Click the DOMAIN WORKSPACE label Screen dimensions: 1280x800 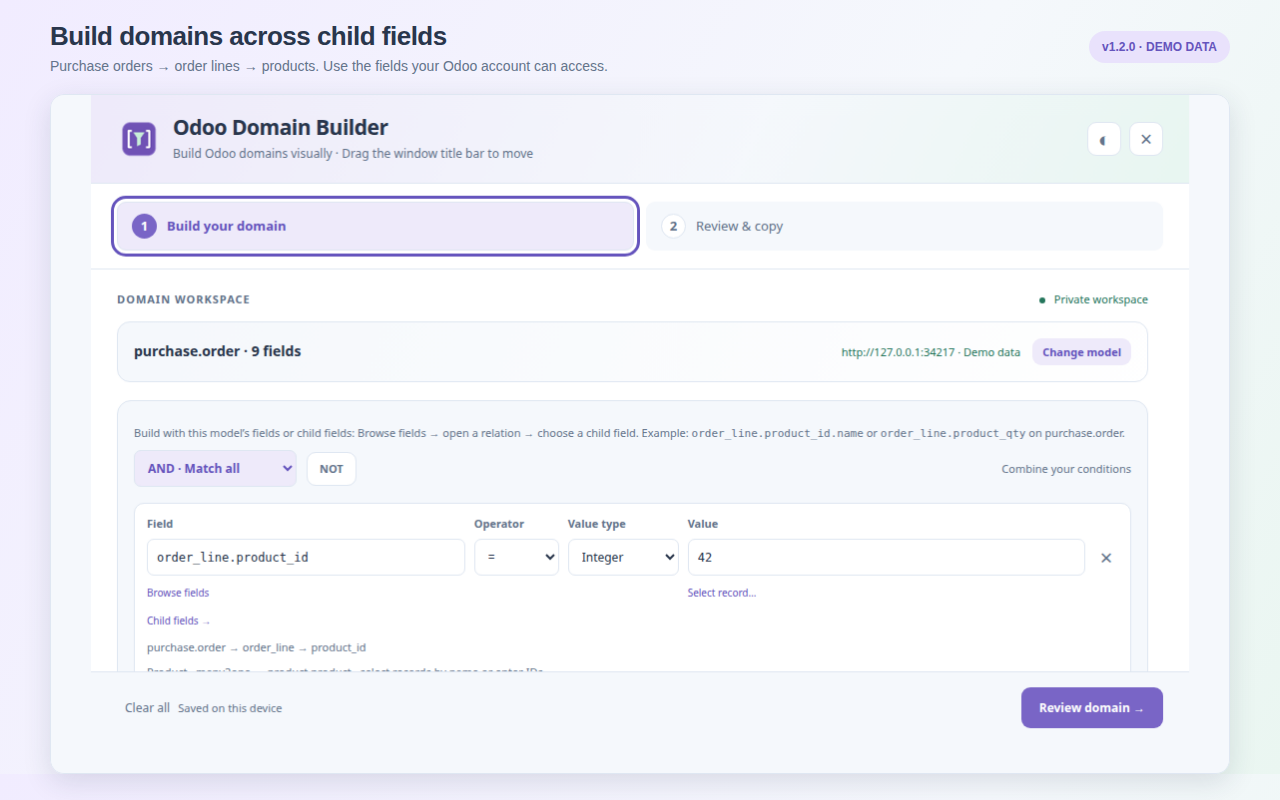[x=183, y=300]
